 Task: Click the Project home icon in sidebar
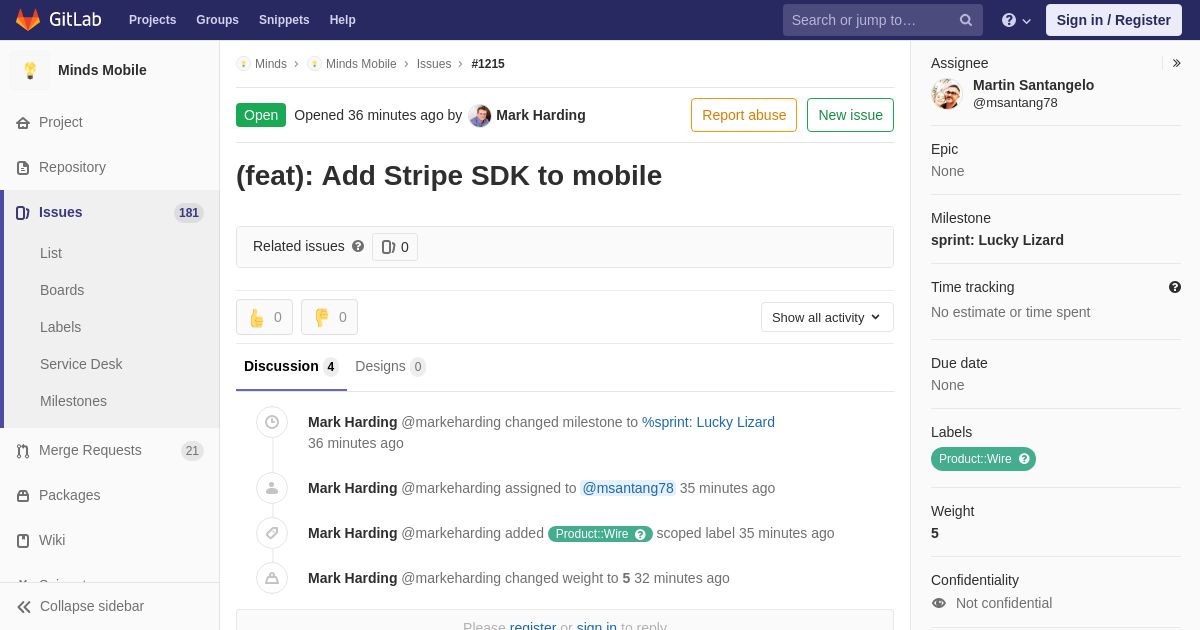point(23,123)
